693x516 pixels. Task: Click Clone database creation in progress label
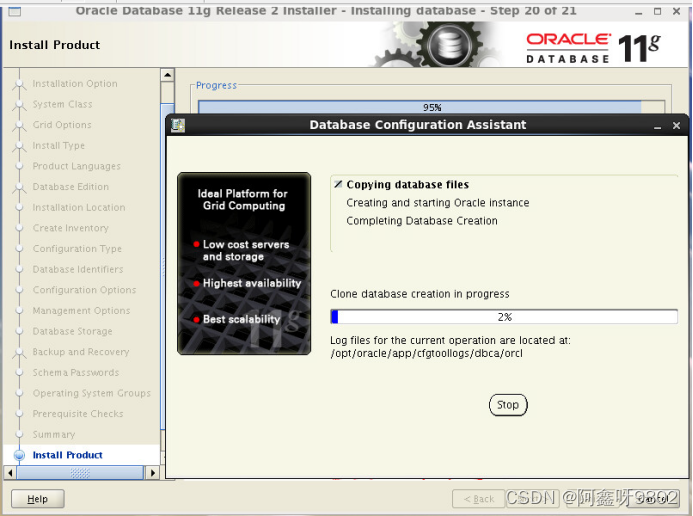(419, 294)
